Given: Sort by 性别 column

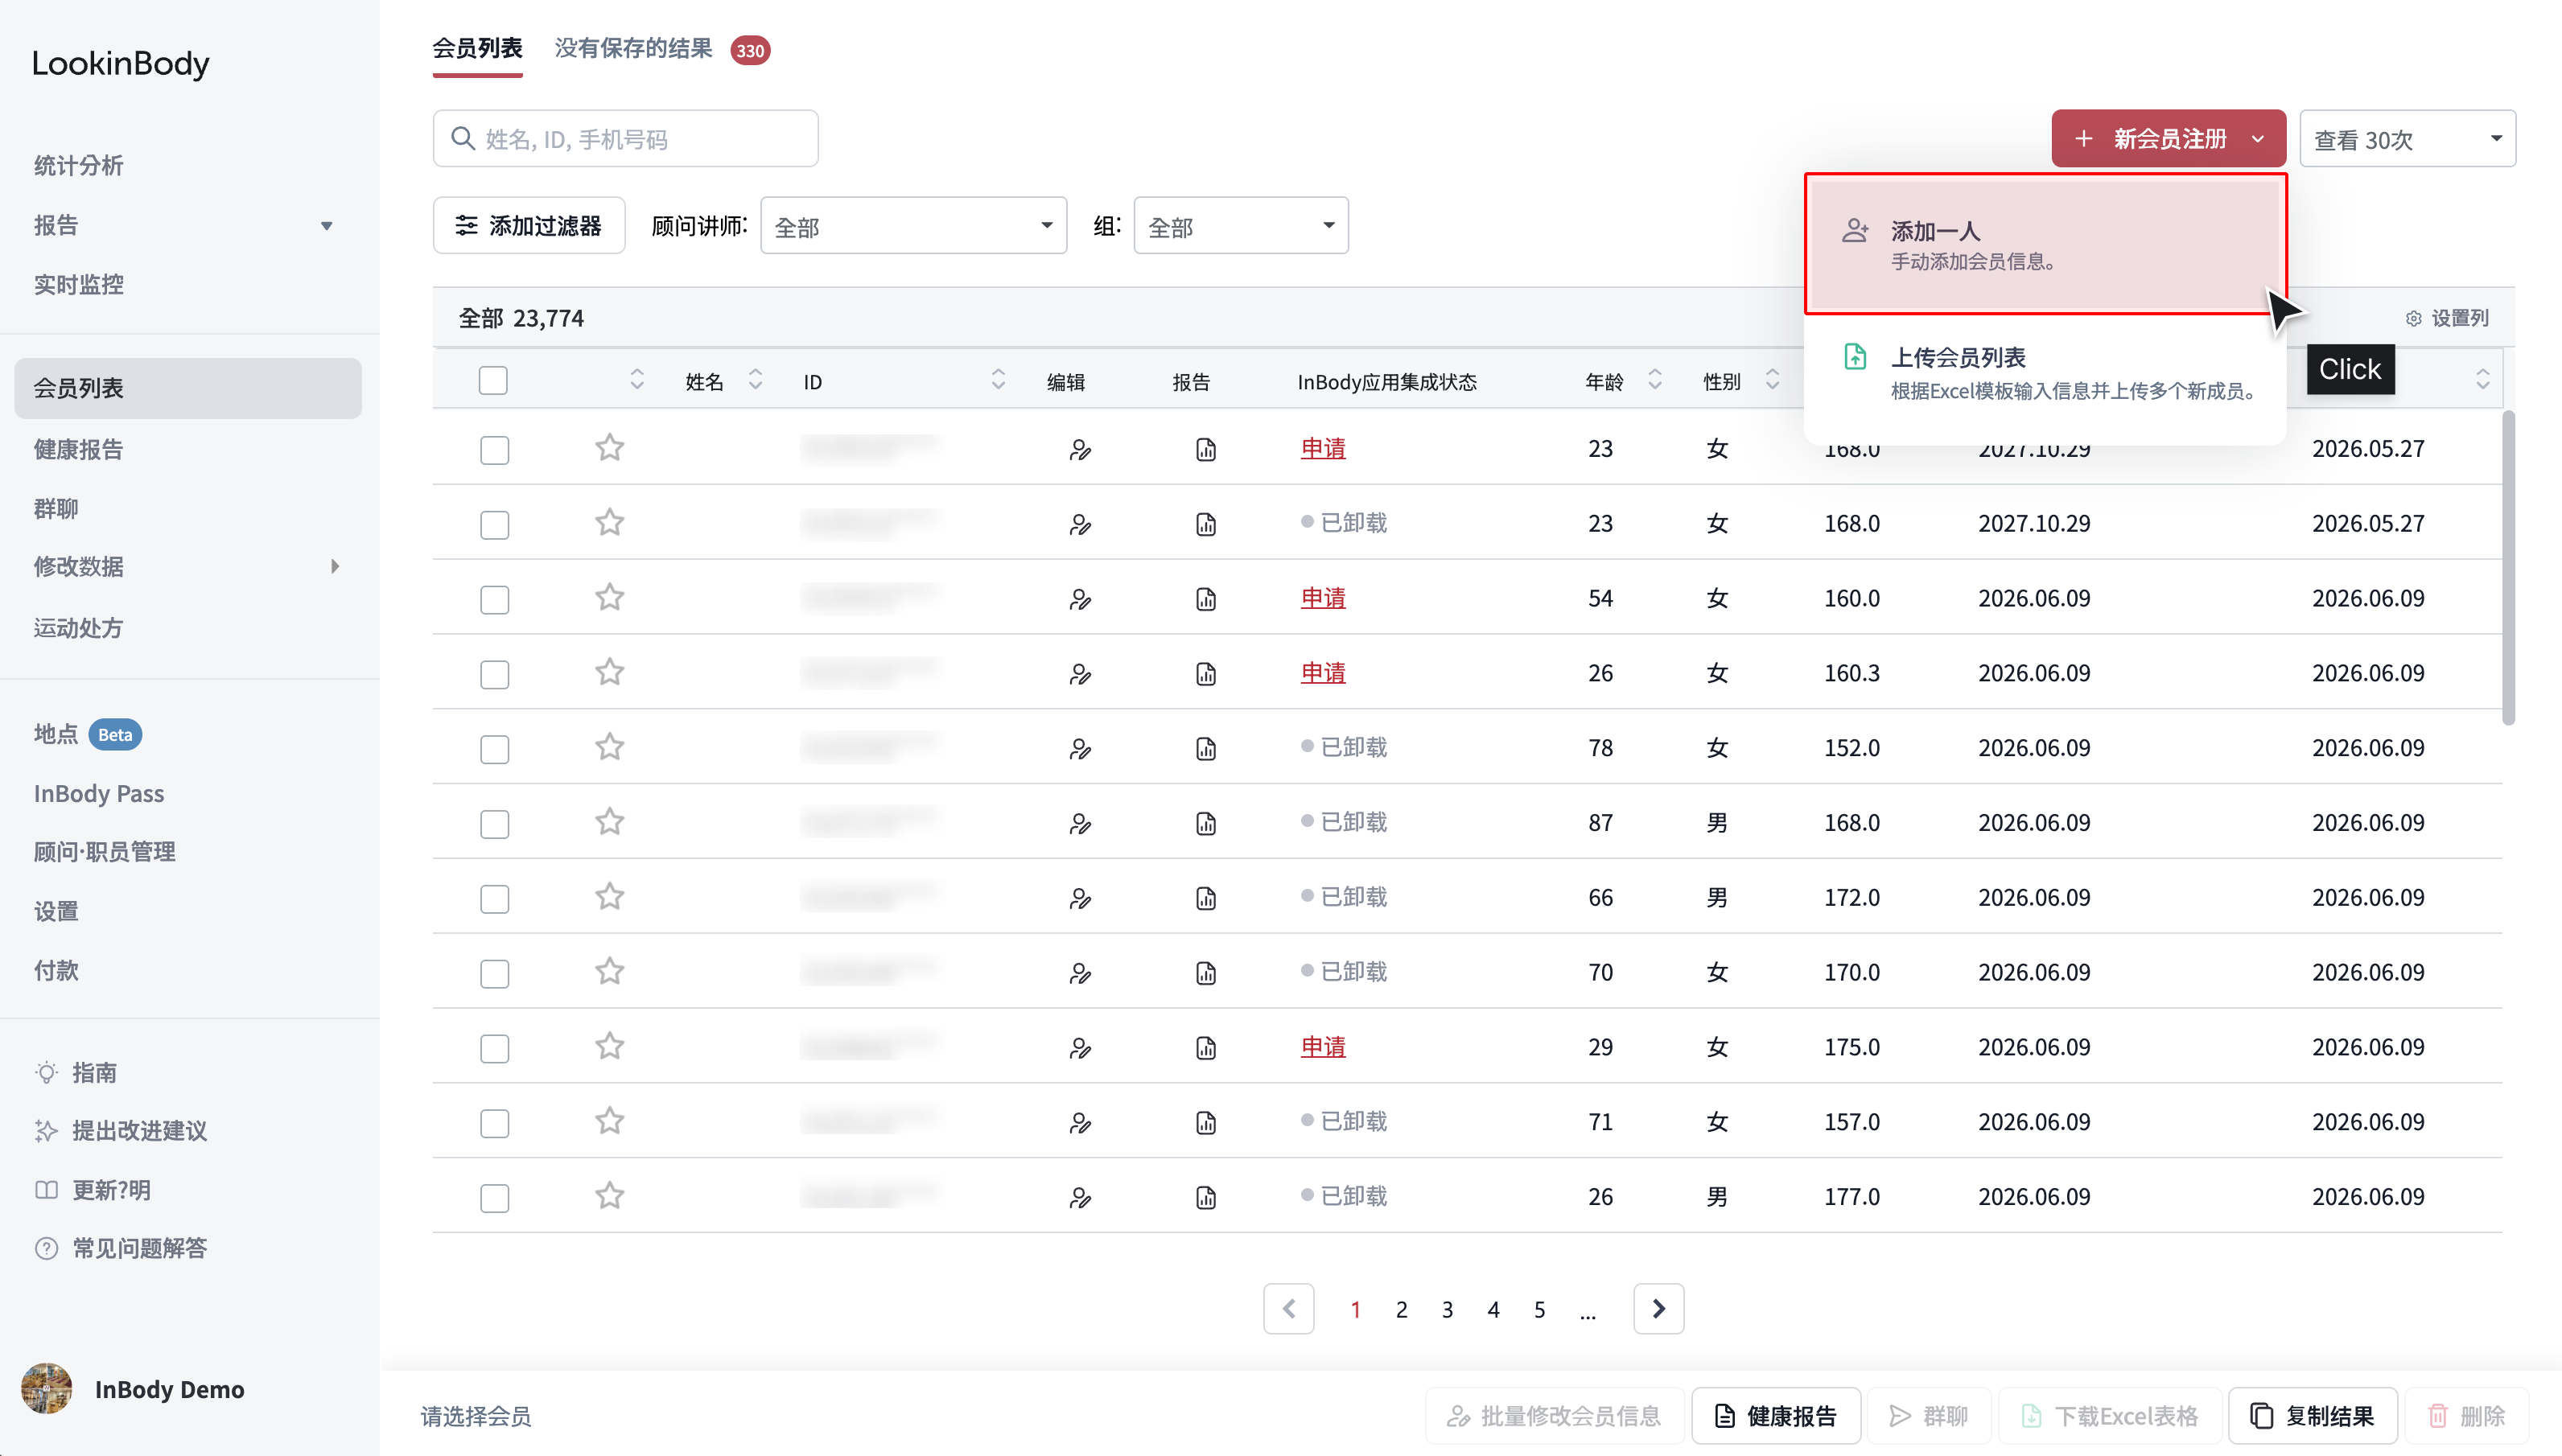Looking at the screenshot, I should pyautogui.click(x=1772, y=379).
